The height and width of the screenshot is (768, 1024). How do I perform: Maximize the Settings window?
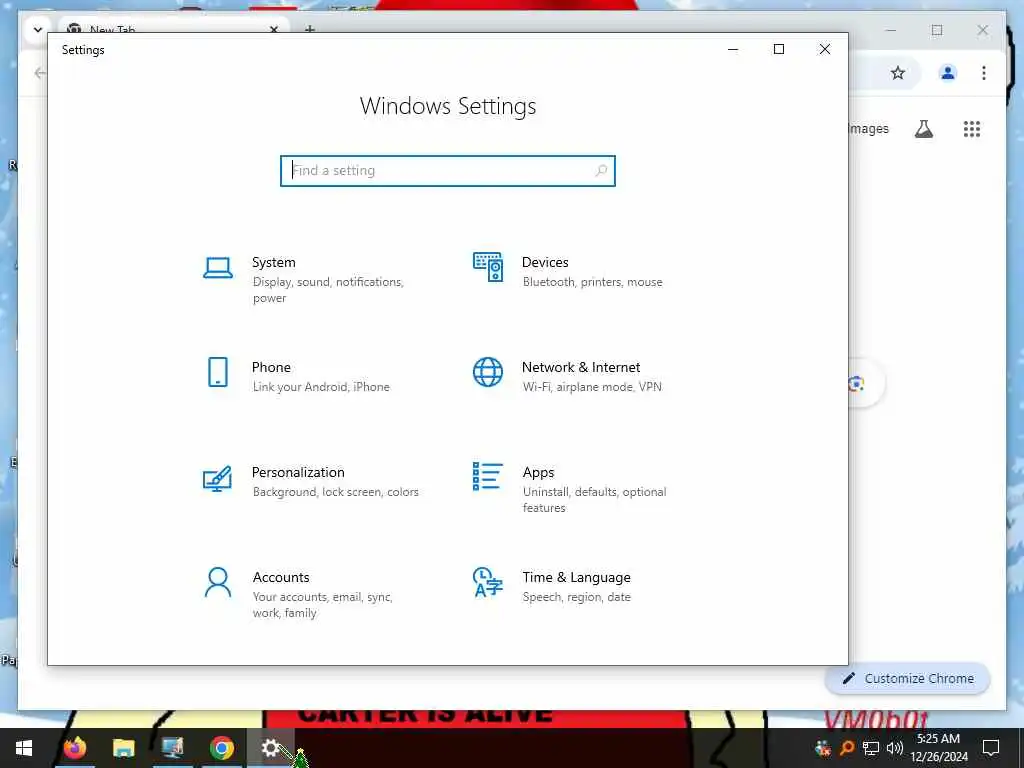click(x=778, y=50)
